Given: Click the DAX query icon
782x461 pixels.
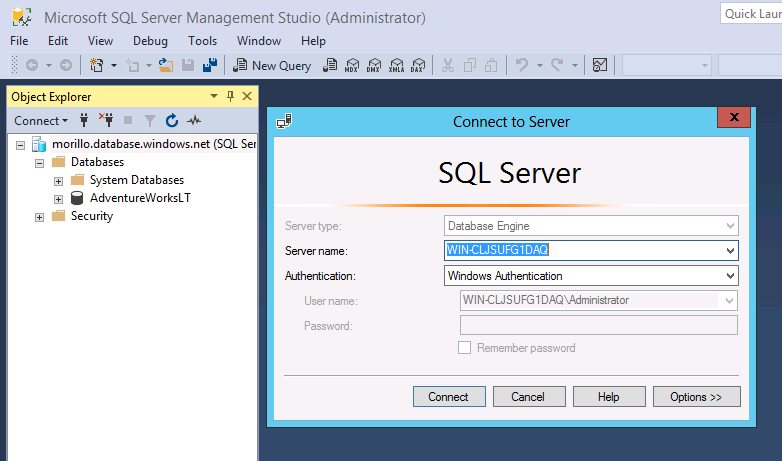Looking at the screenshot, I should [418, 65].
